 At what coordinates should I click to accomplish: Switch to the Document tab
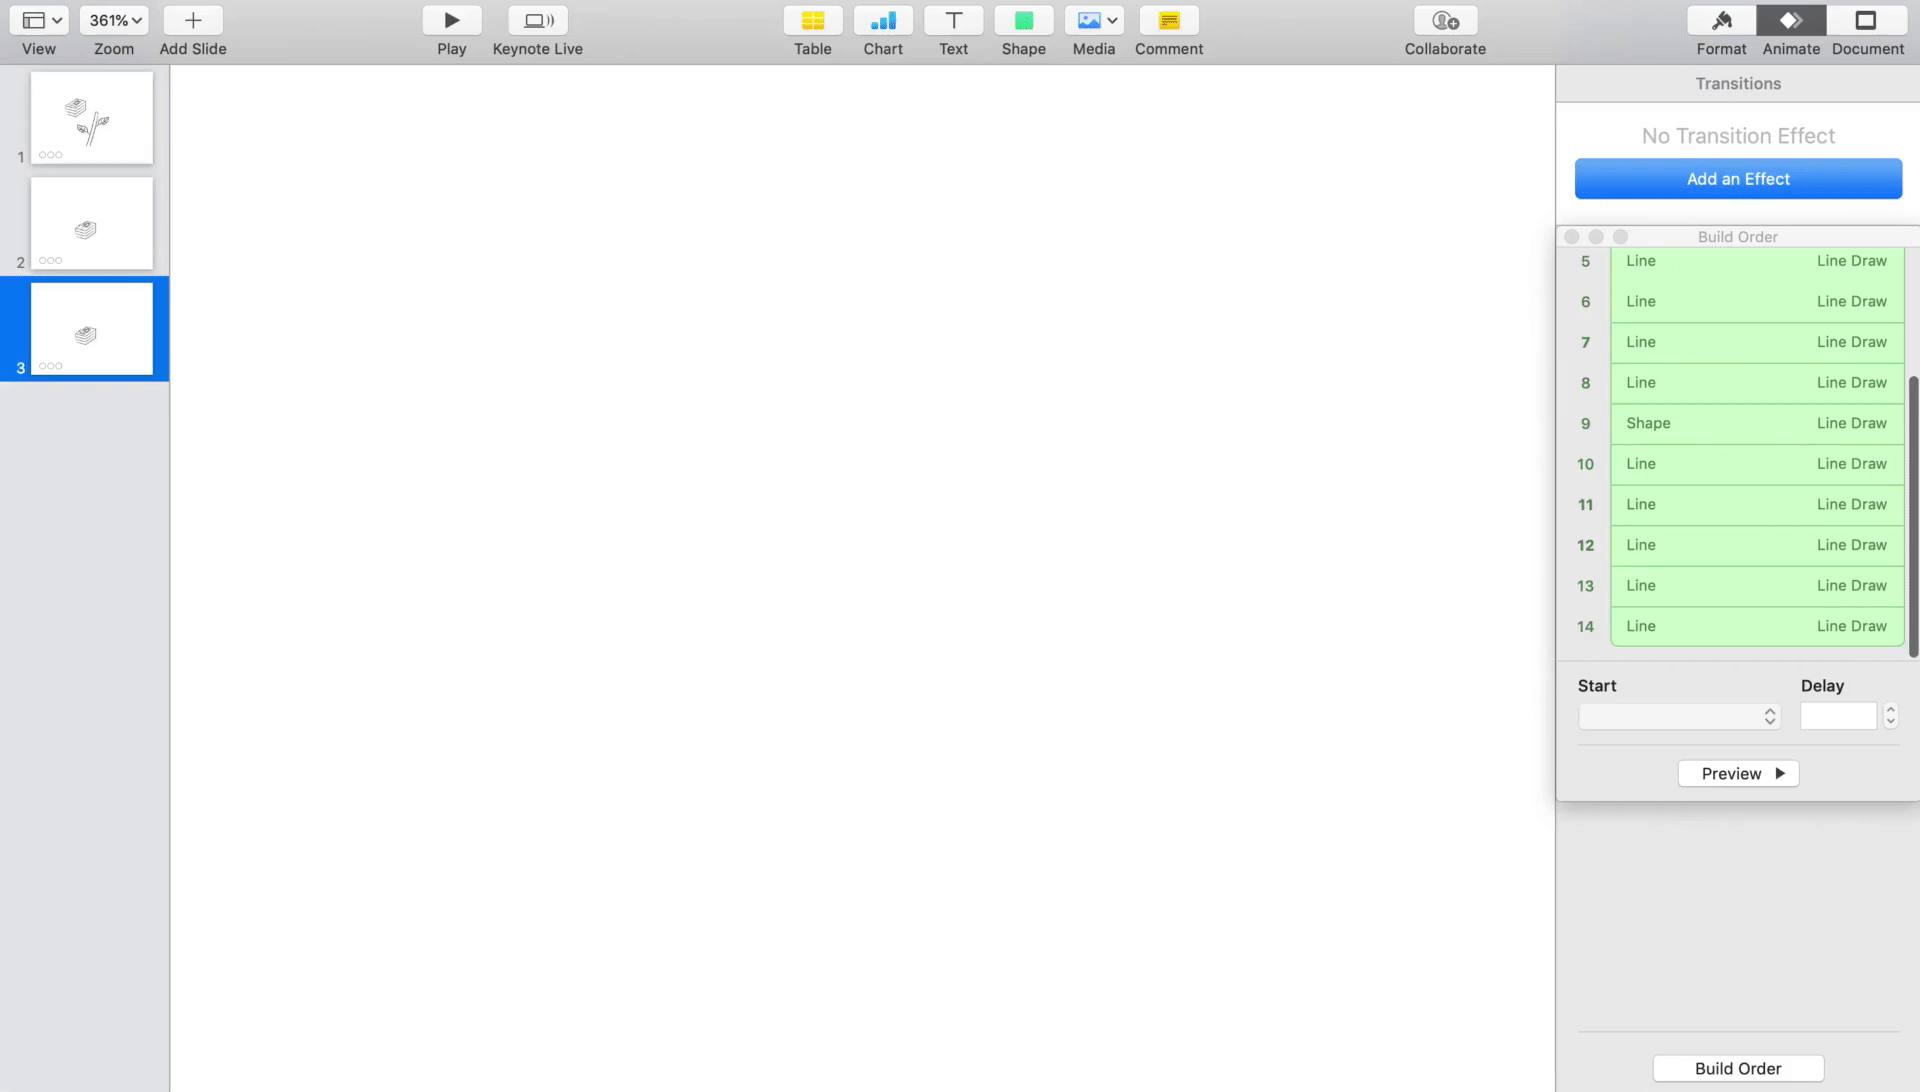1866,21
